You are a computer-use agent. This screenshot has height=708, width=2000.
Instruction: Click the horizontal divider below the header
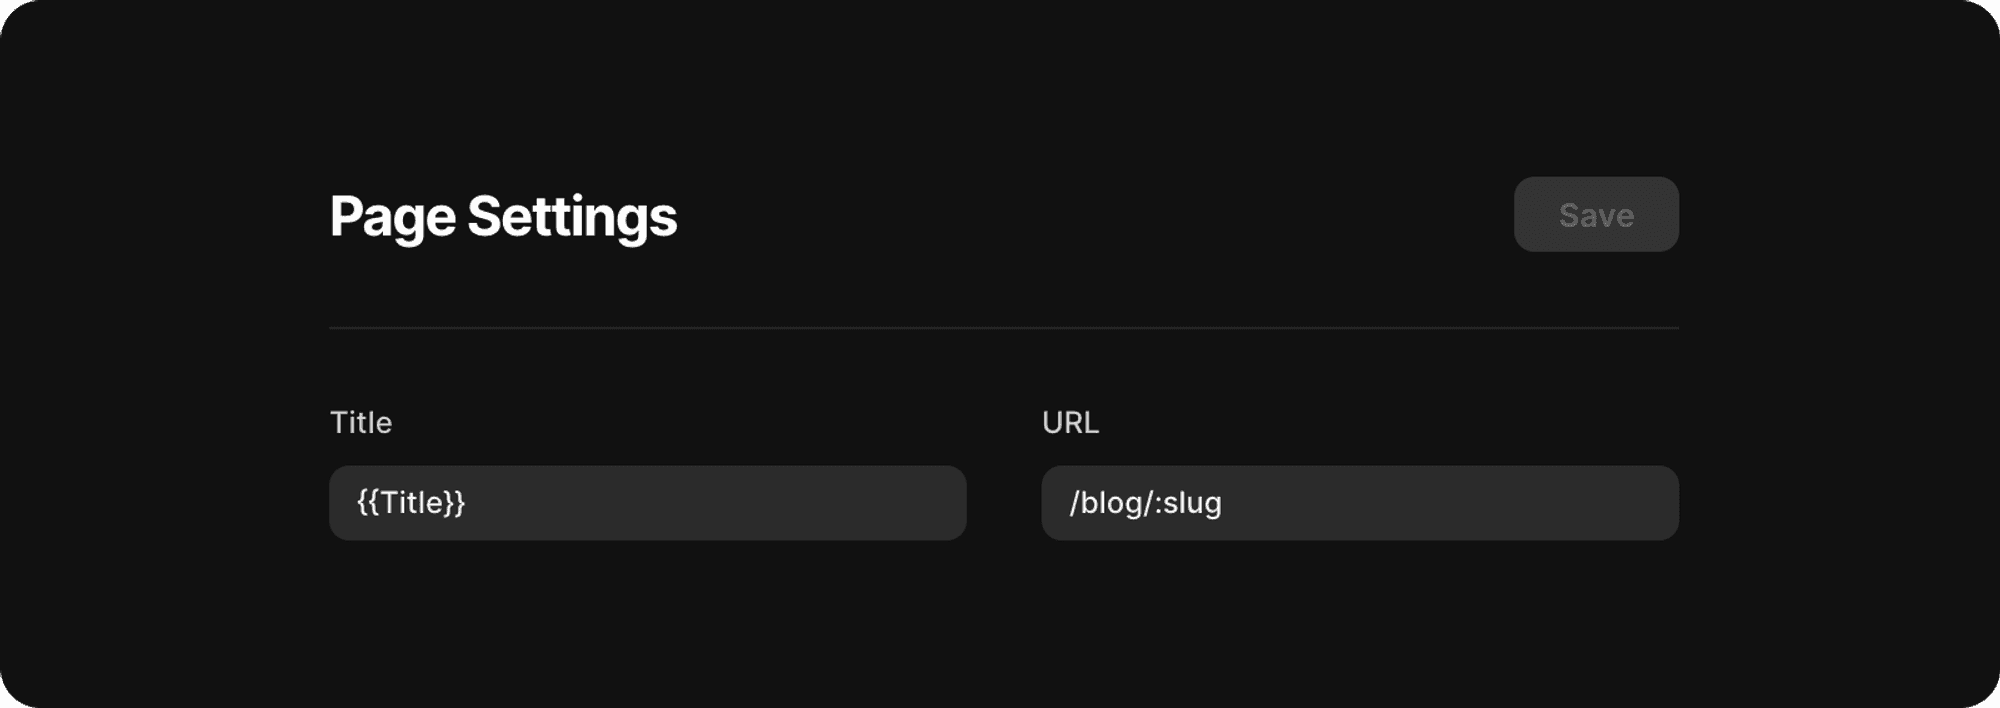pyautogui.click(x=1004, y=327)
